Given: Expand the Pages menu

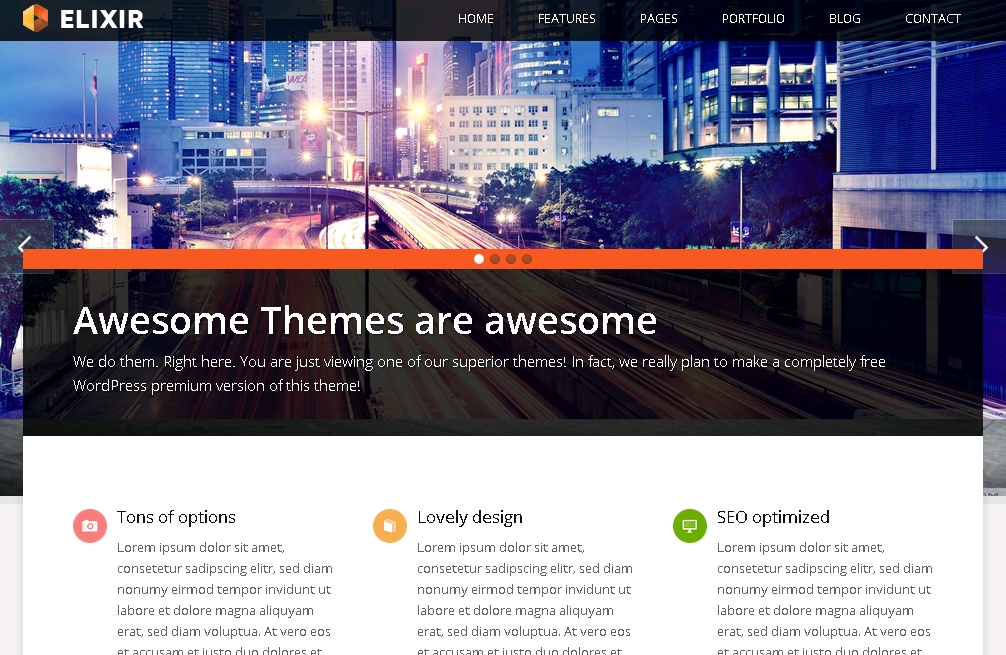Looking at the screenshot, I should [x=658, y=19].
